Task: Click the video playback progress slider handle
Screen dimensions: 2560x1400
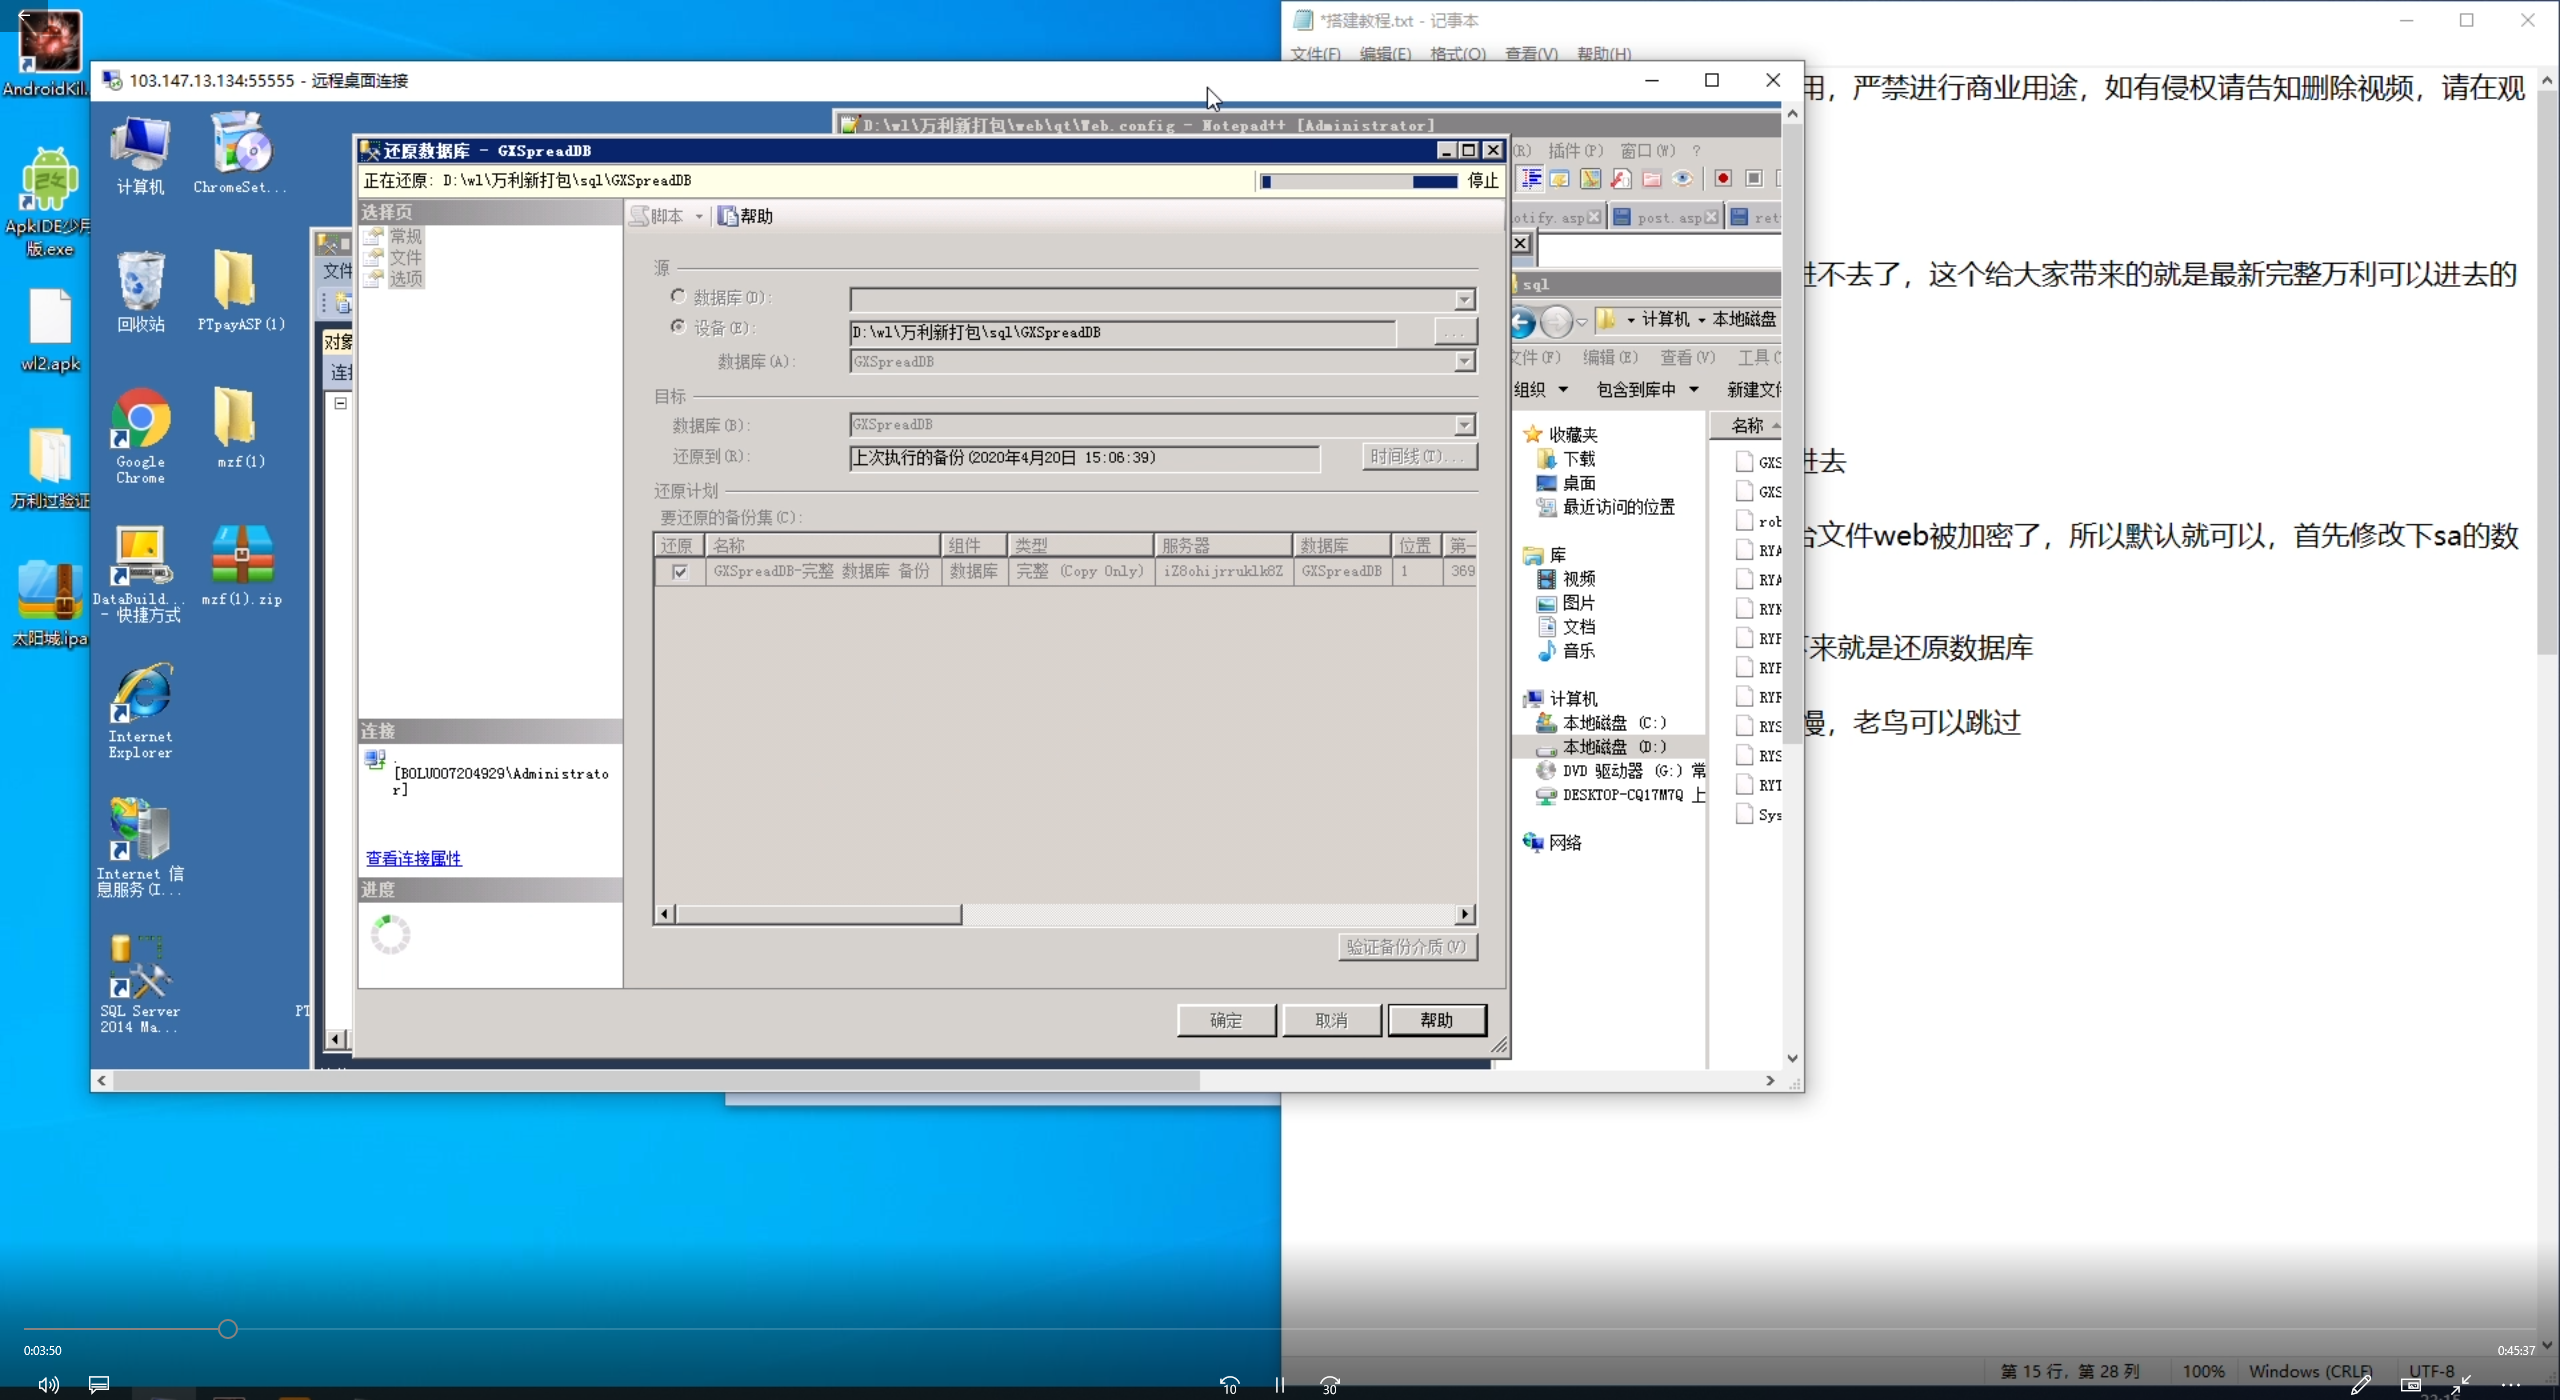Action: [x=228, y=1329]
